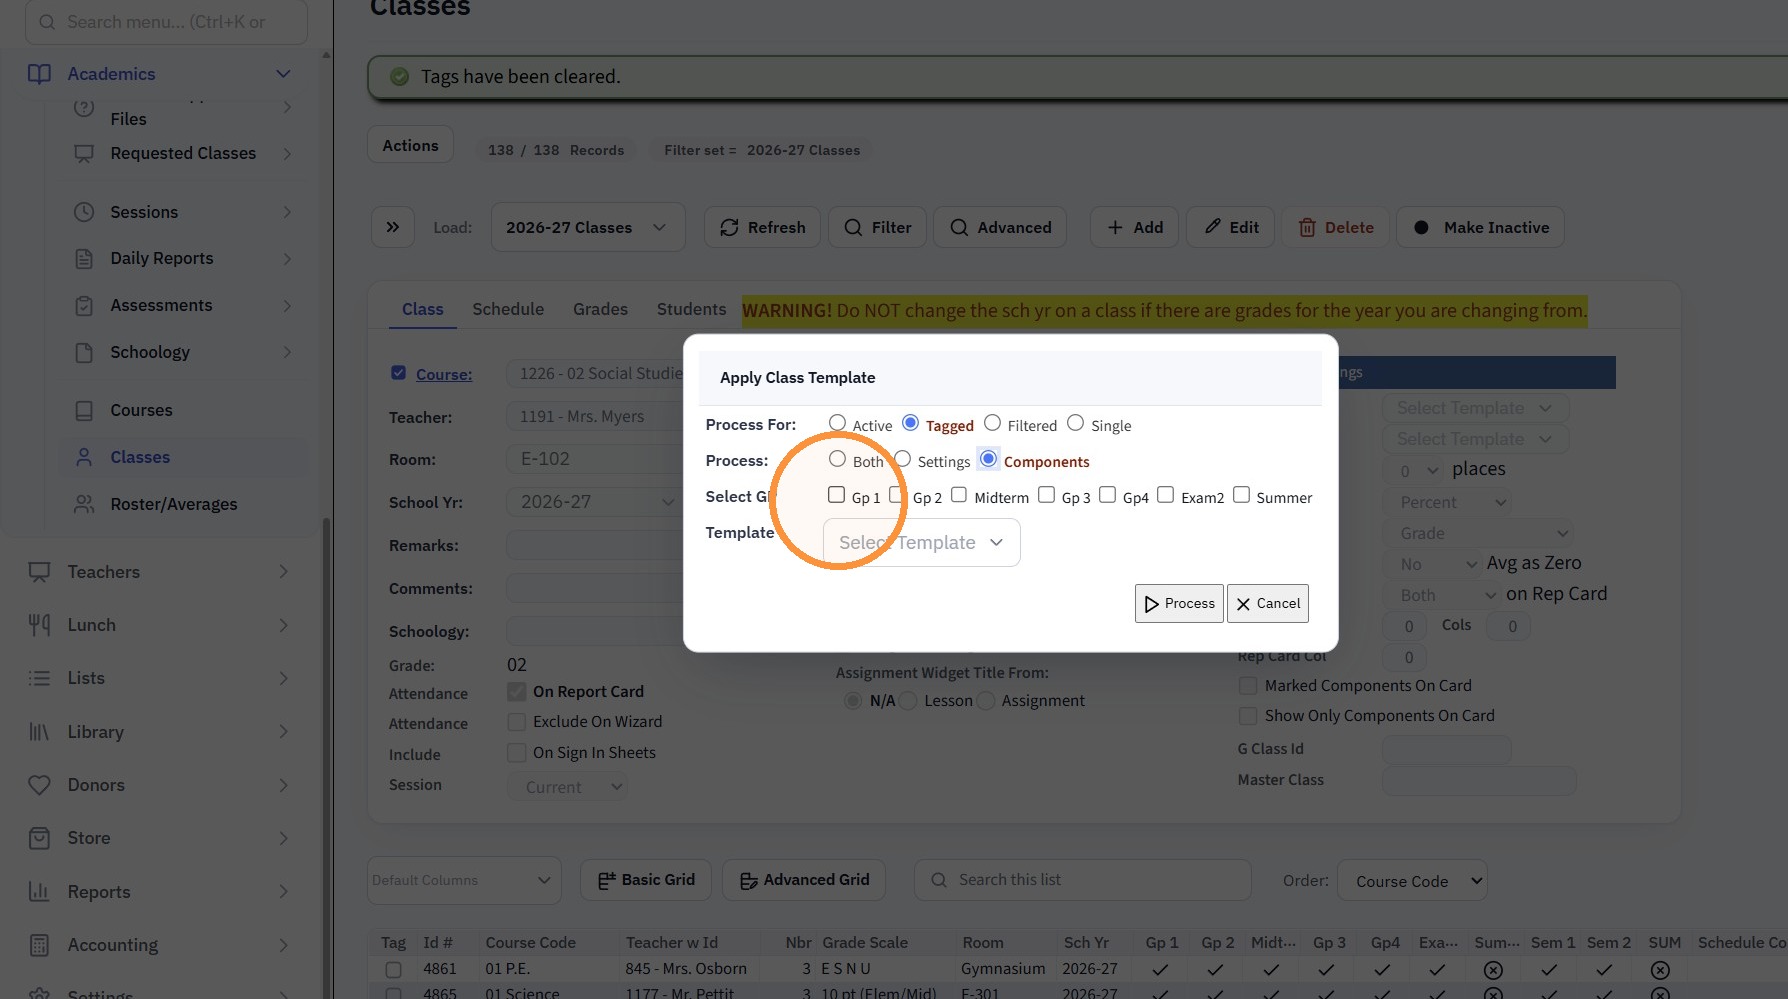Collapse the Academics menu chevron
Image resolution: width=1788 pixels, height=999 pixels.
(283, 74)
